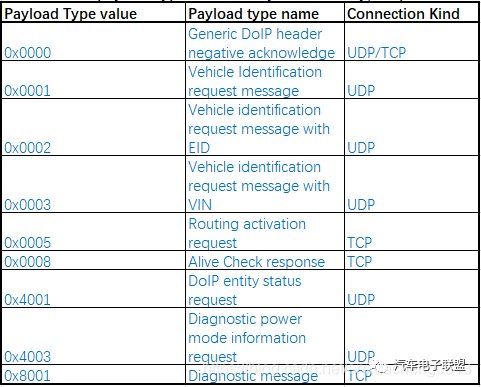This screenshot has height=387, width=481.
Task: Click the Diagnostic message cell
Action: click(265, 374)
